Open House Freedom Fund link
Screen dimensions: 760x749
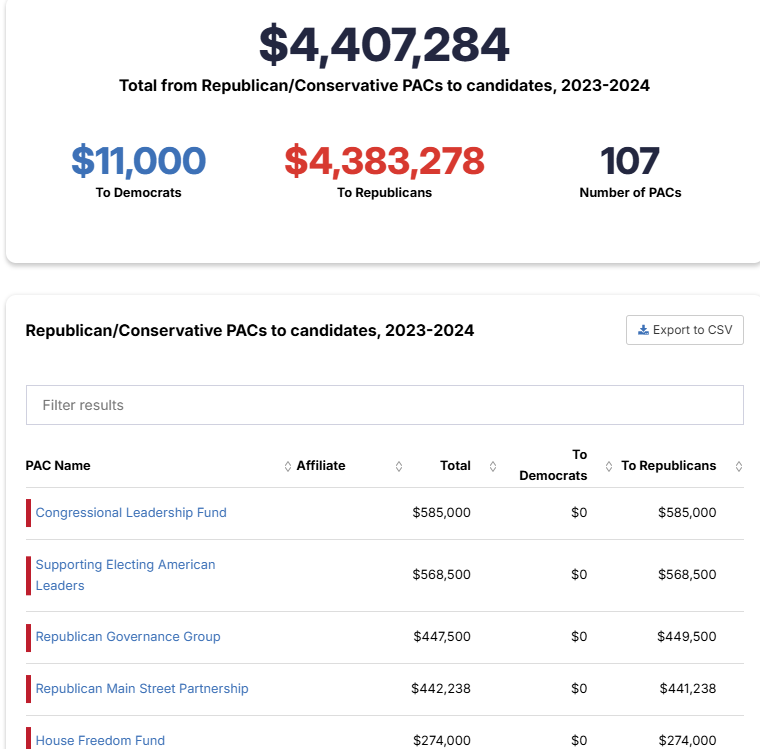click(100, 740)
